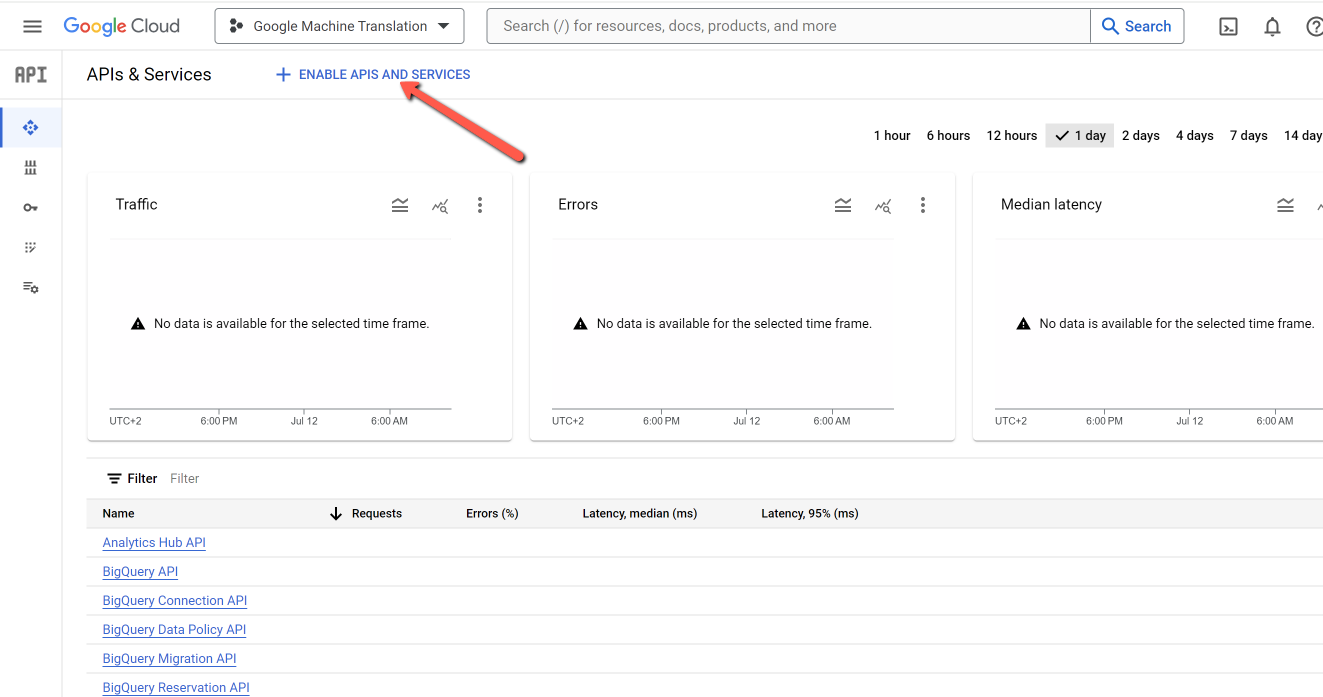Open the BigQuery Reservation API link
The width and height of the screenshot is (1323, 697).
pos(176,688)
